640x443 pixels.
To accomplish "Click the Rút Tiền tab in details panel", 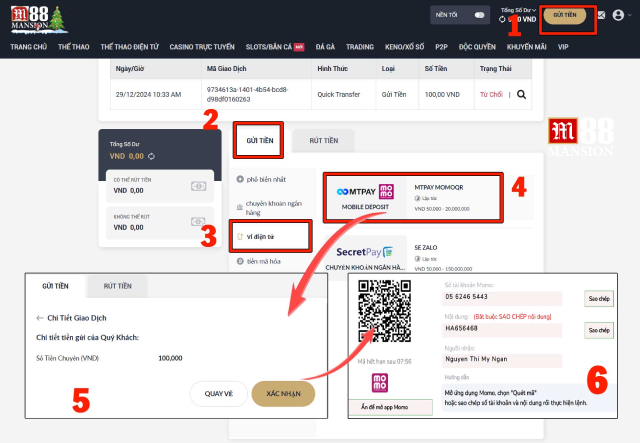I will pyautogui.click(x=118, y=286).
